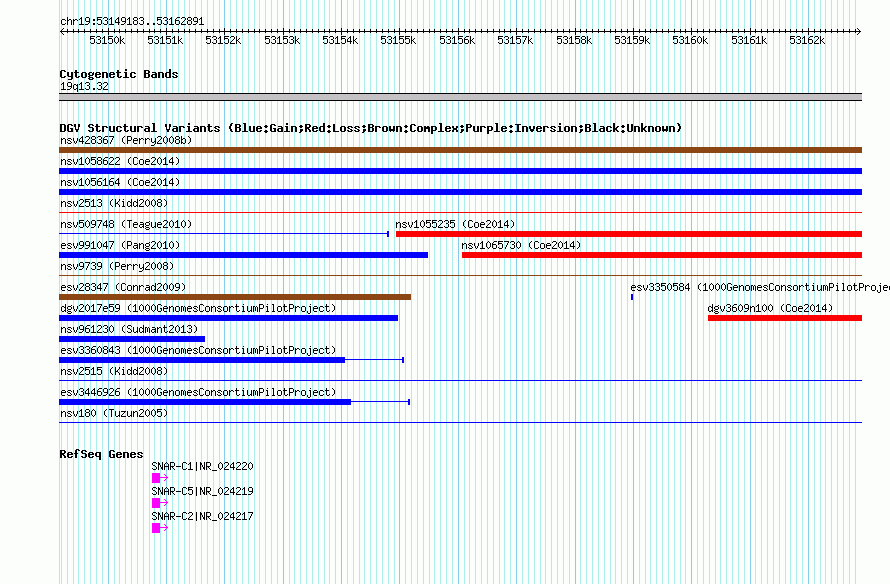This screenshot has width=890, height=584.
Task: Open the esv3446926 variant label
Action: click(198, 392)
